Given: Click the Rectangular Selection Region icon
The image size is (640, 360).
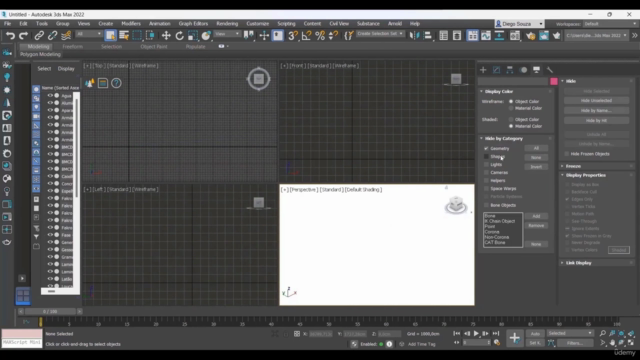Looking at the screenshot, I should click(x=137, y=36).
